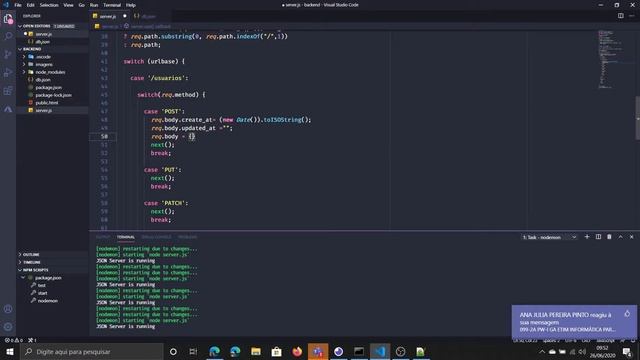
Task: Click the Accounts icon in activity bar
Action: [x=8, y=309]
